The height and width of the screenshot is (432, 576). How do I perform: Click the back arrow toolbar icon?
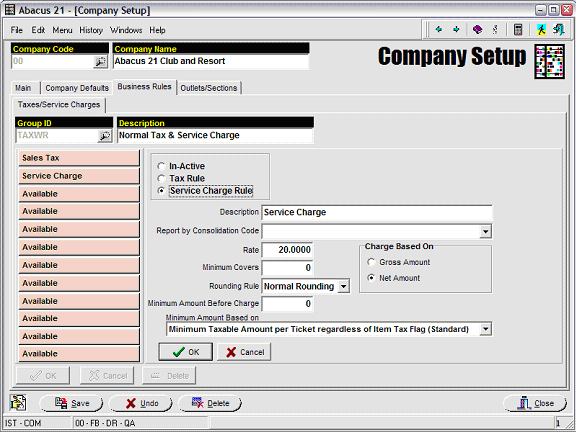point(439,29)
